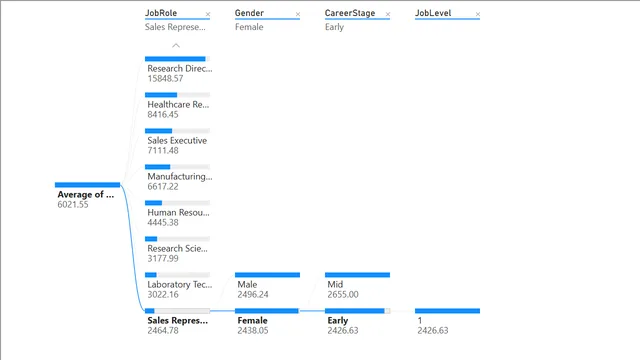Click the up chevron above JobRole nodes
The width and height of the screenshot is (640, 360).
pos(176,45)
